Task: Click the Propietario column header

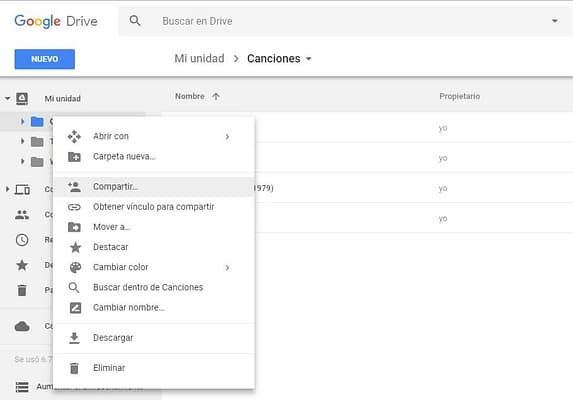Action: click(459, 96)
